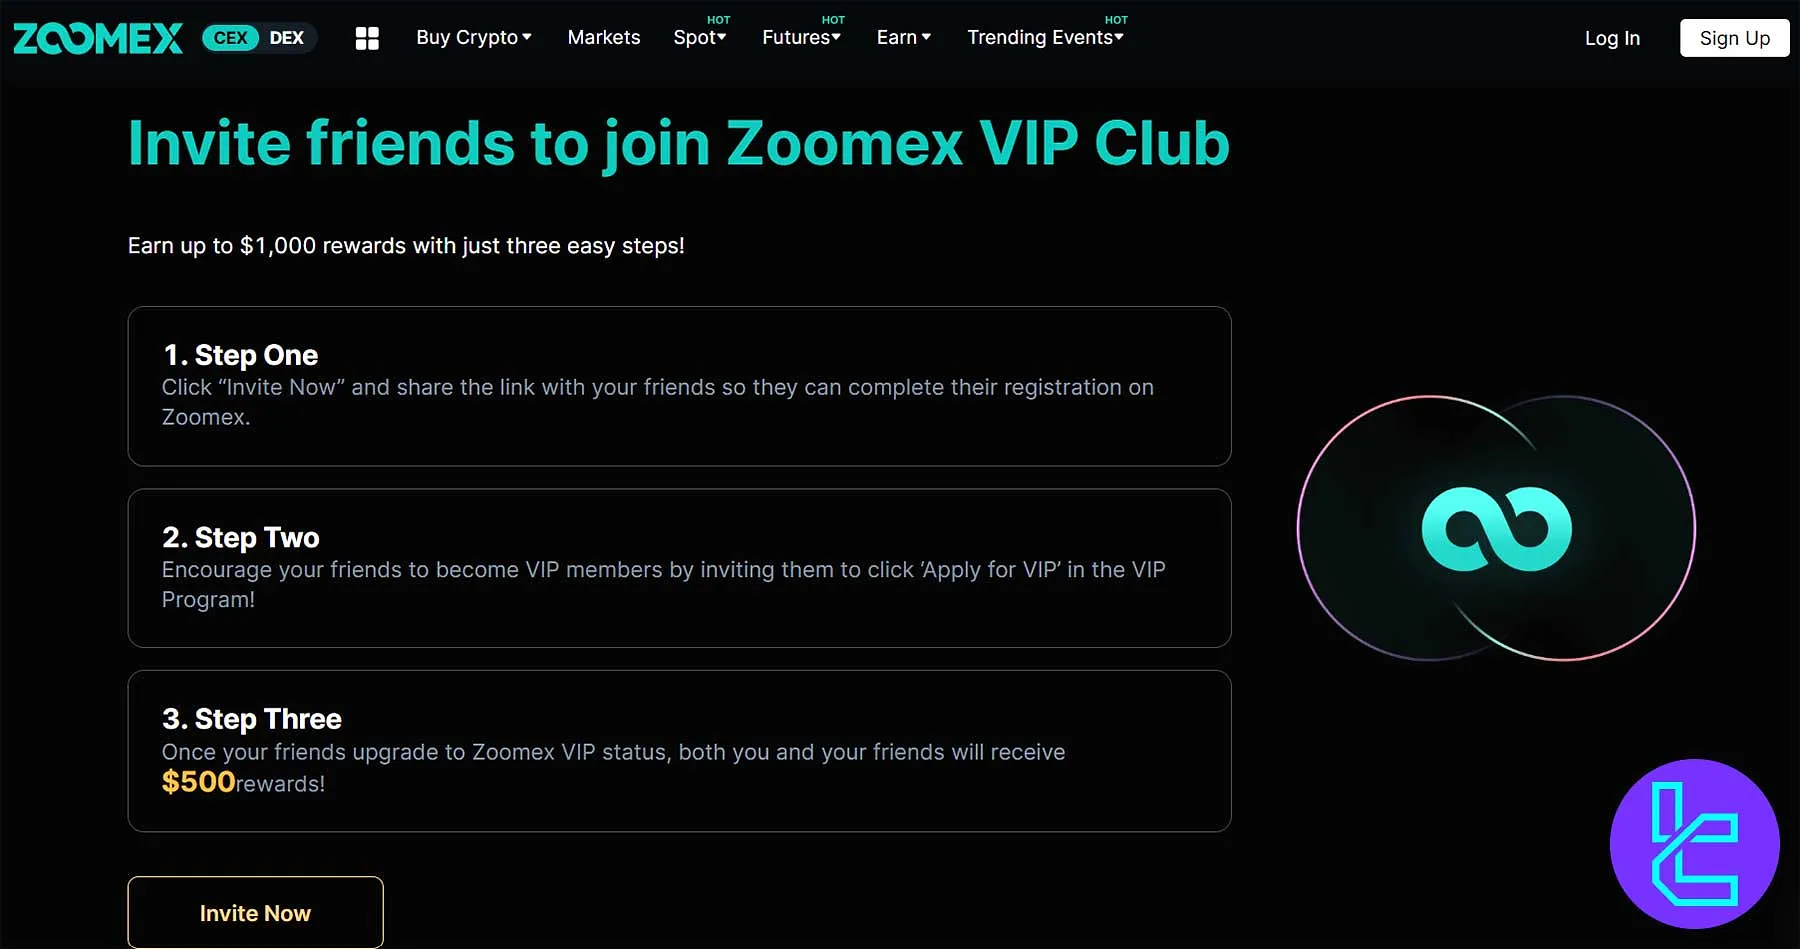Expand the Trending Events dropdown
The image size is (1800, 949).
(1045, 38)
